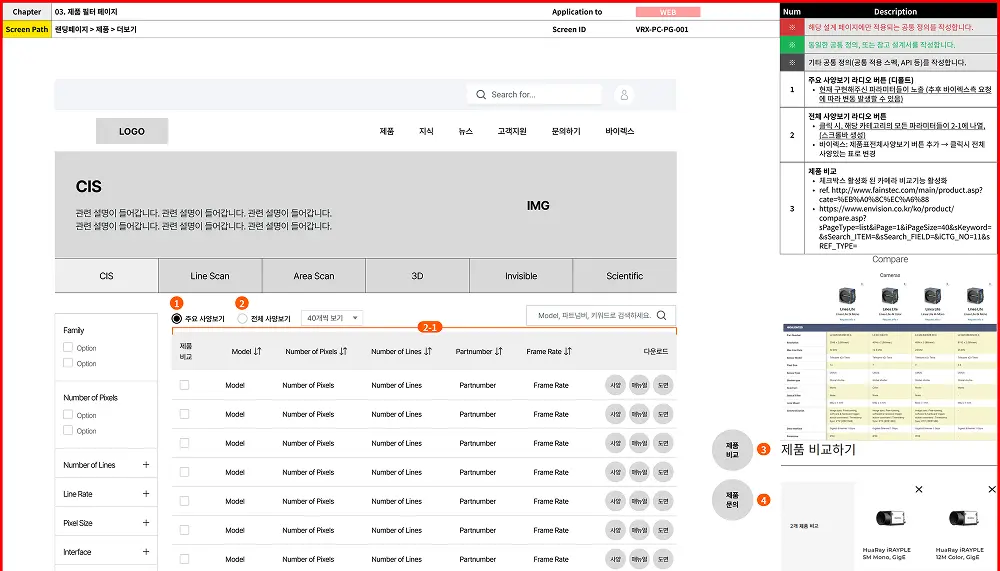Sort by Number of Pixels column arrows
1000x571 pixels.
344,352
